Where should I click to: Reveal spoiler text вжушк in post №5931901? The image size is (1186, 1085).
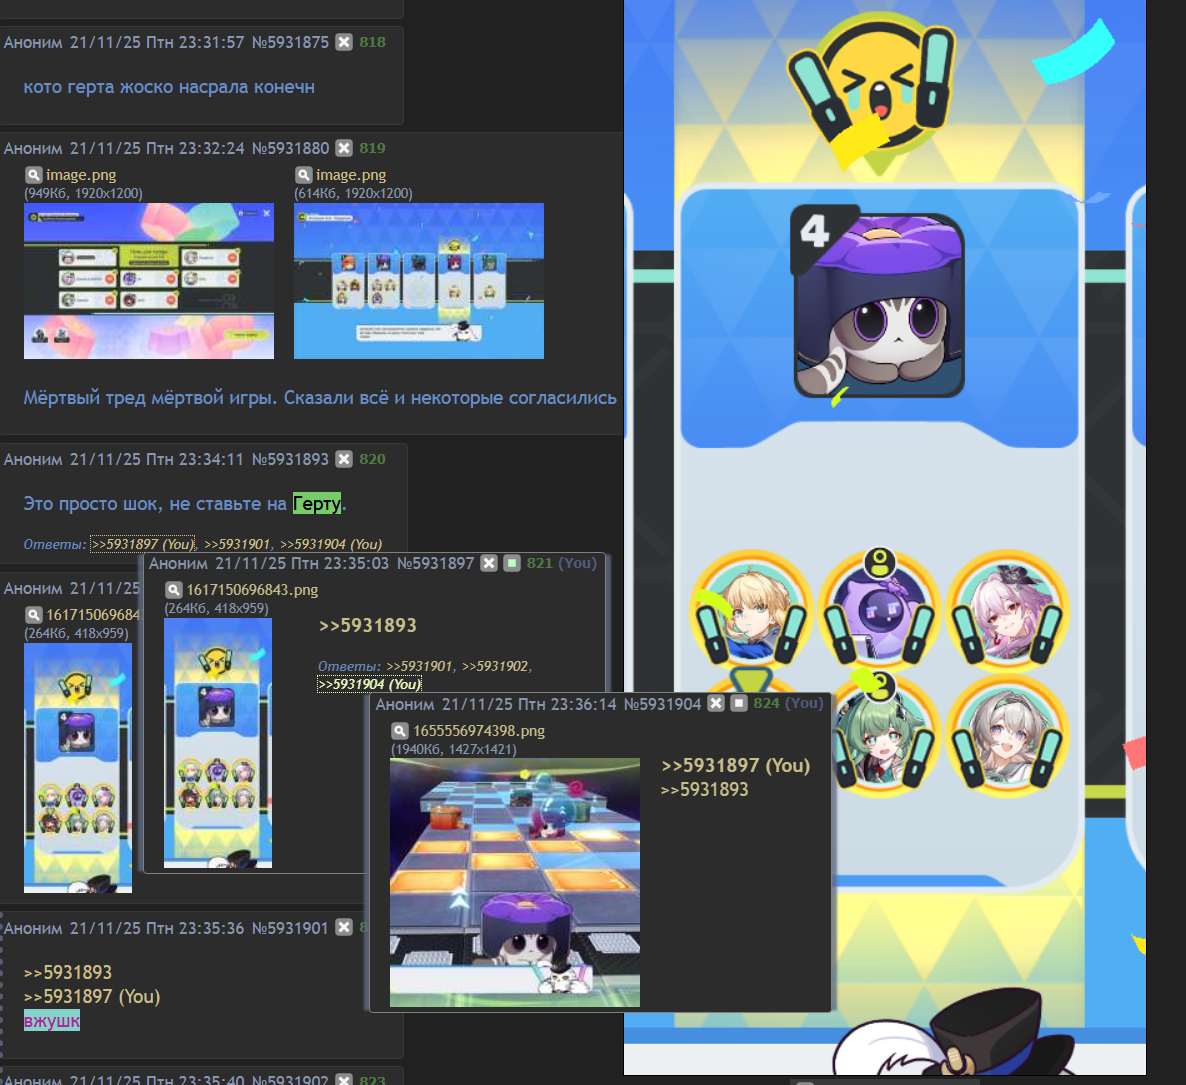pos(51,1021)
